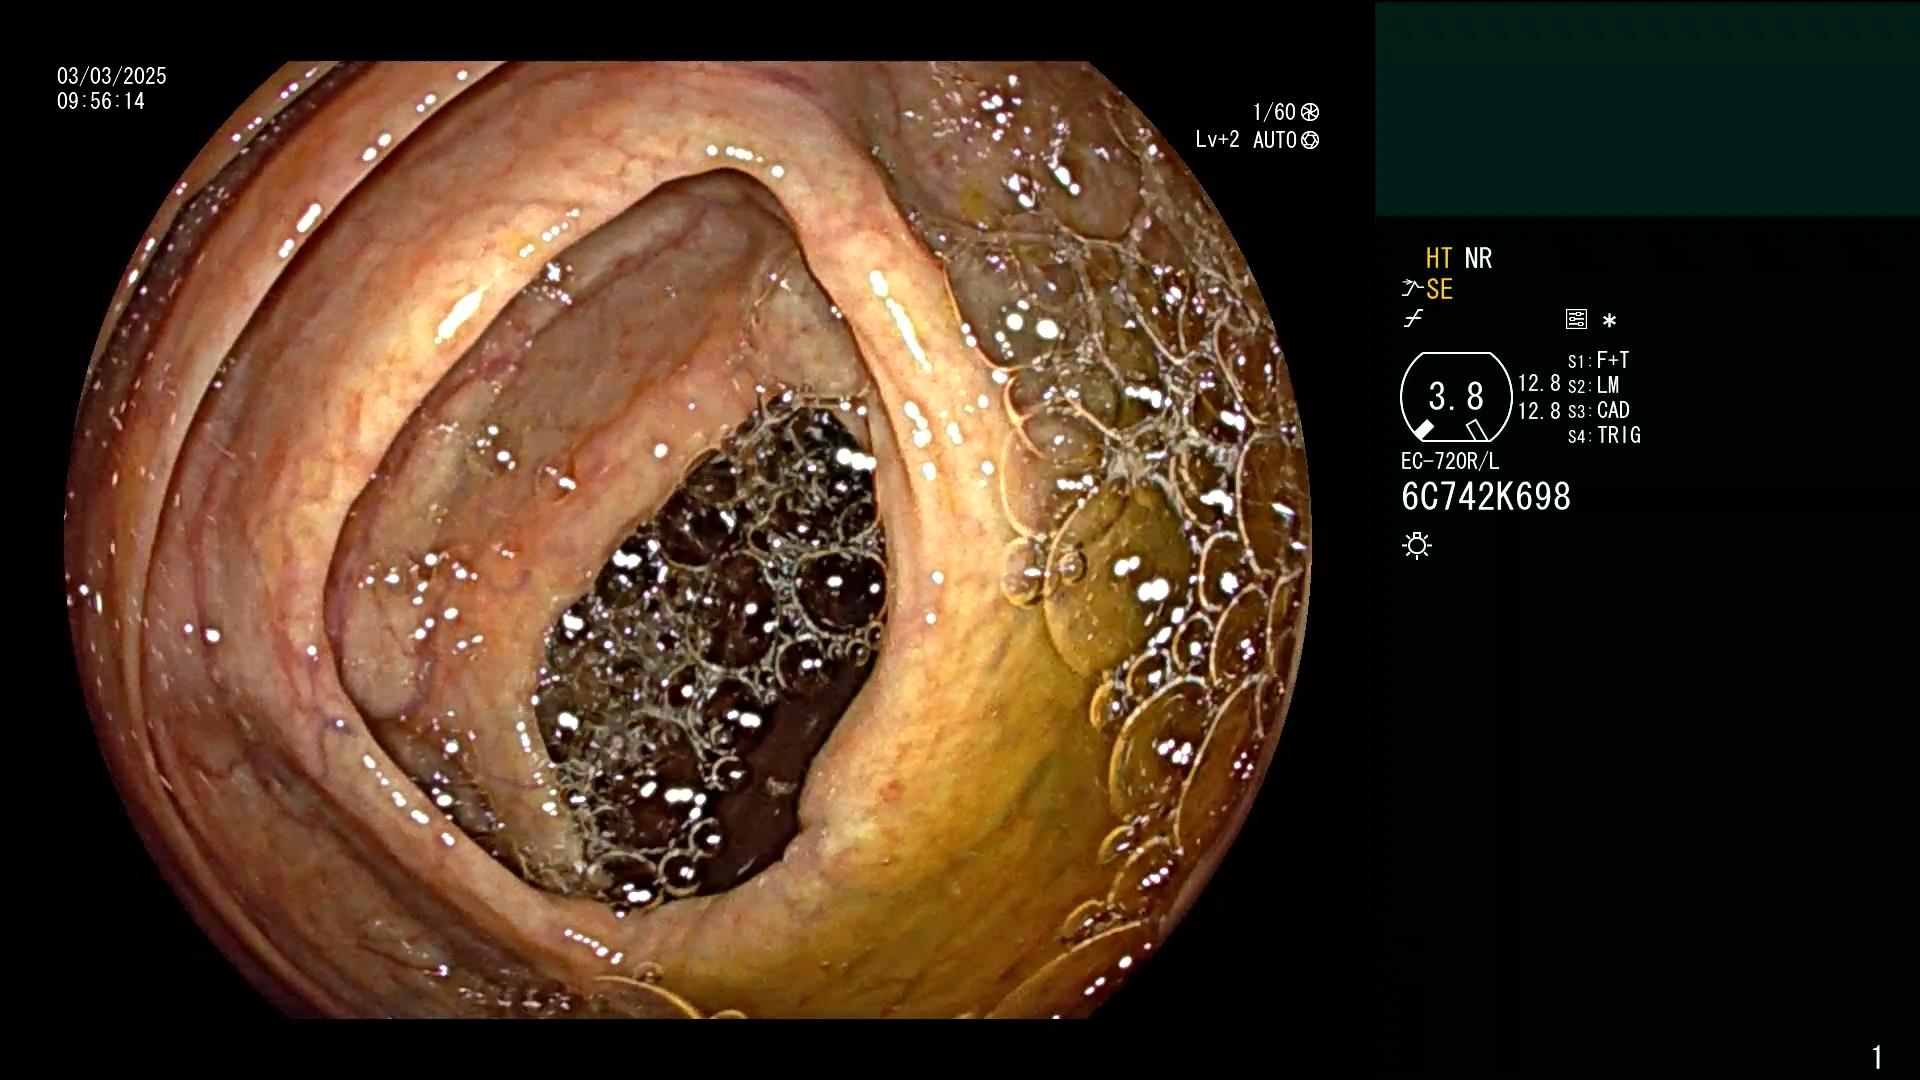Click the serial number 6C742K698
This screenshot has height=1080, width=1920.
coord(1486,496)
